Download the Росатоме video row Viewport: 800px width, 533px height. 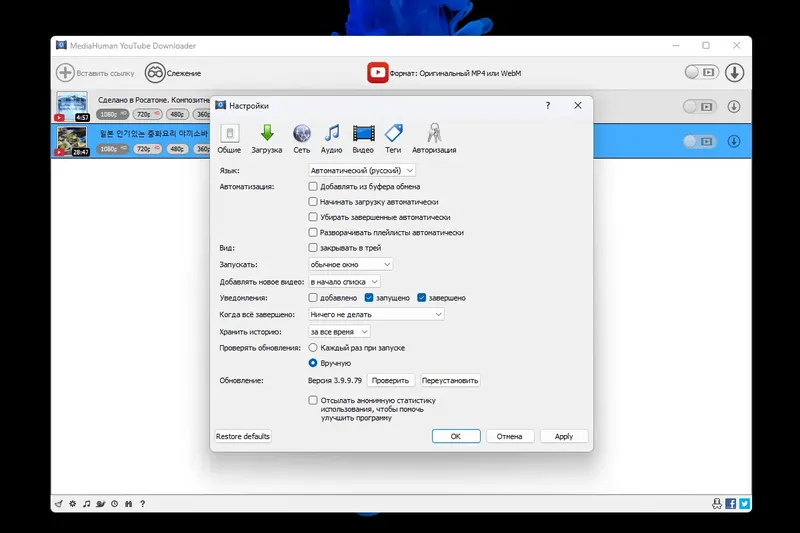tap(734, 107)
